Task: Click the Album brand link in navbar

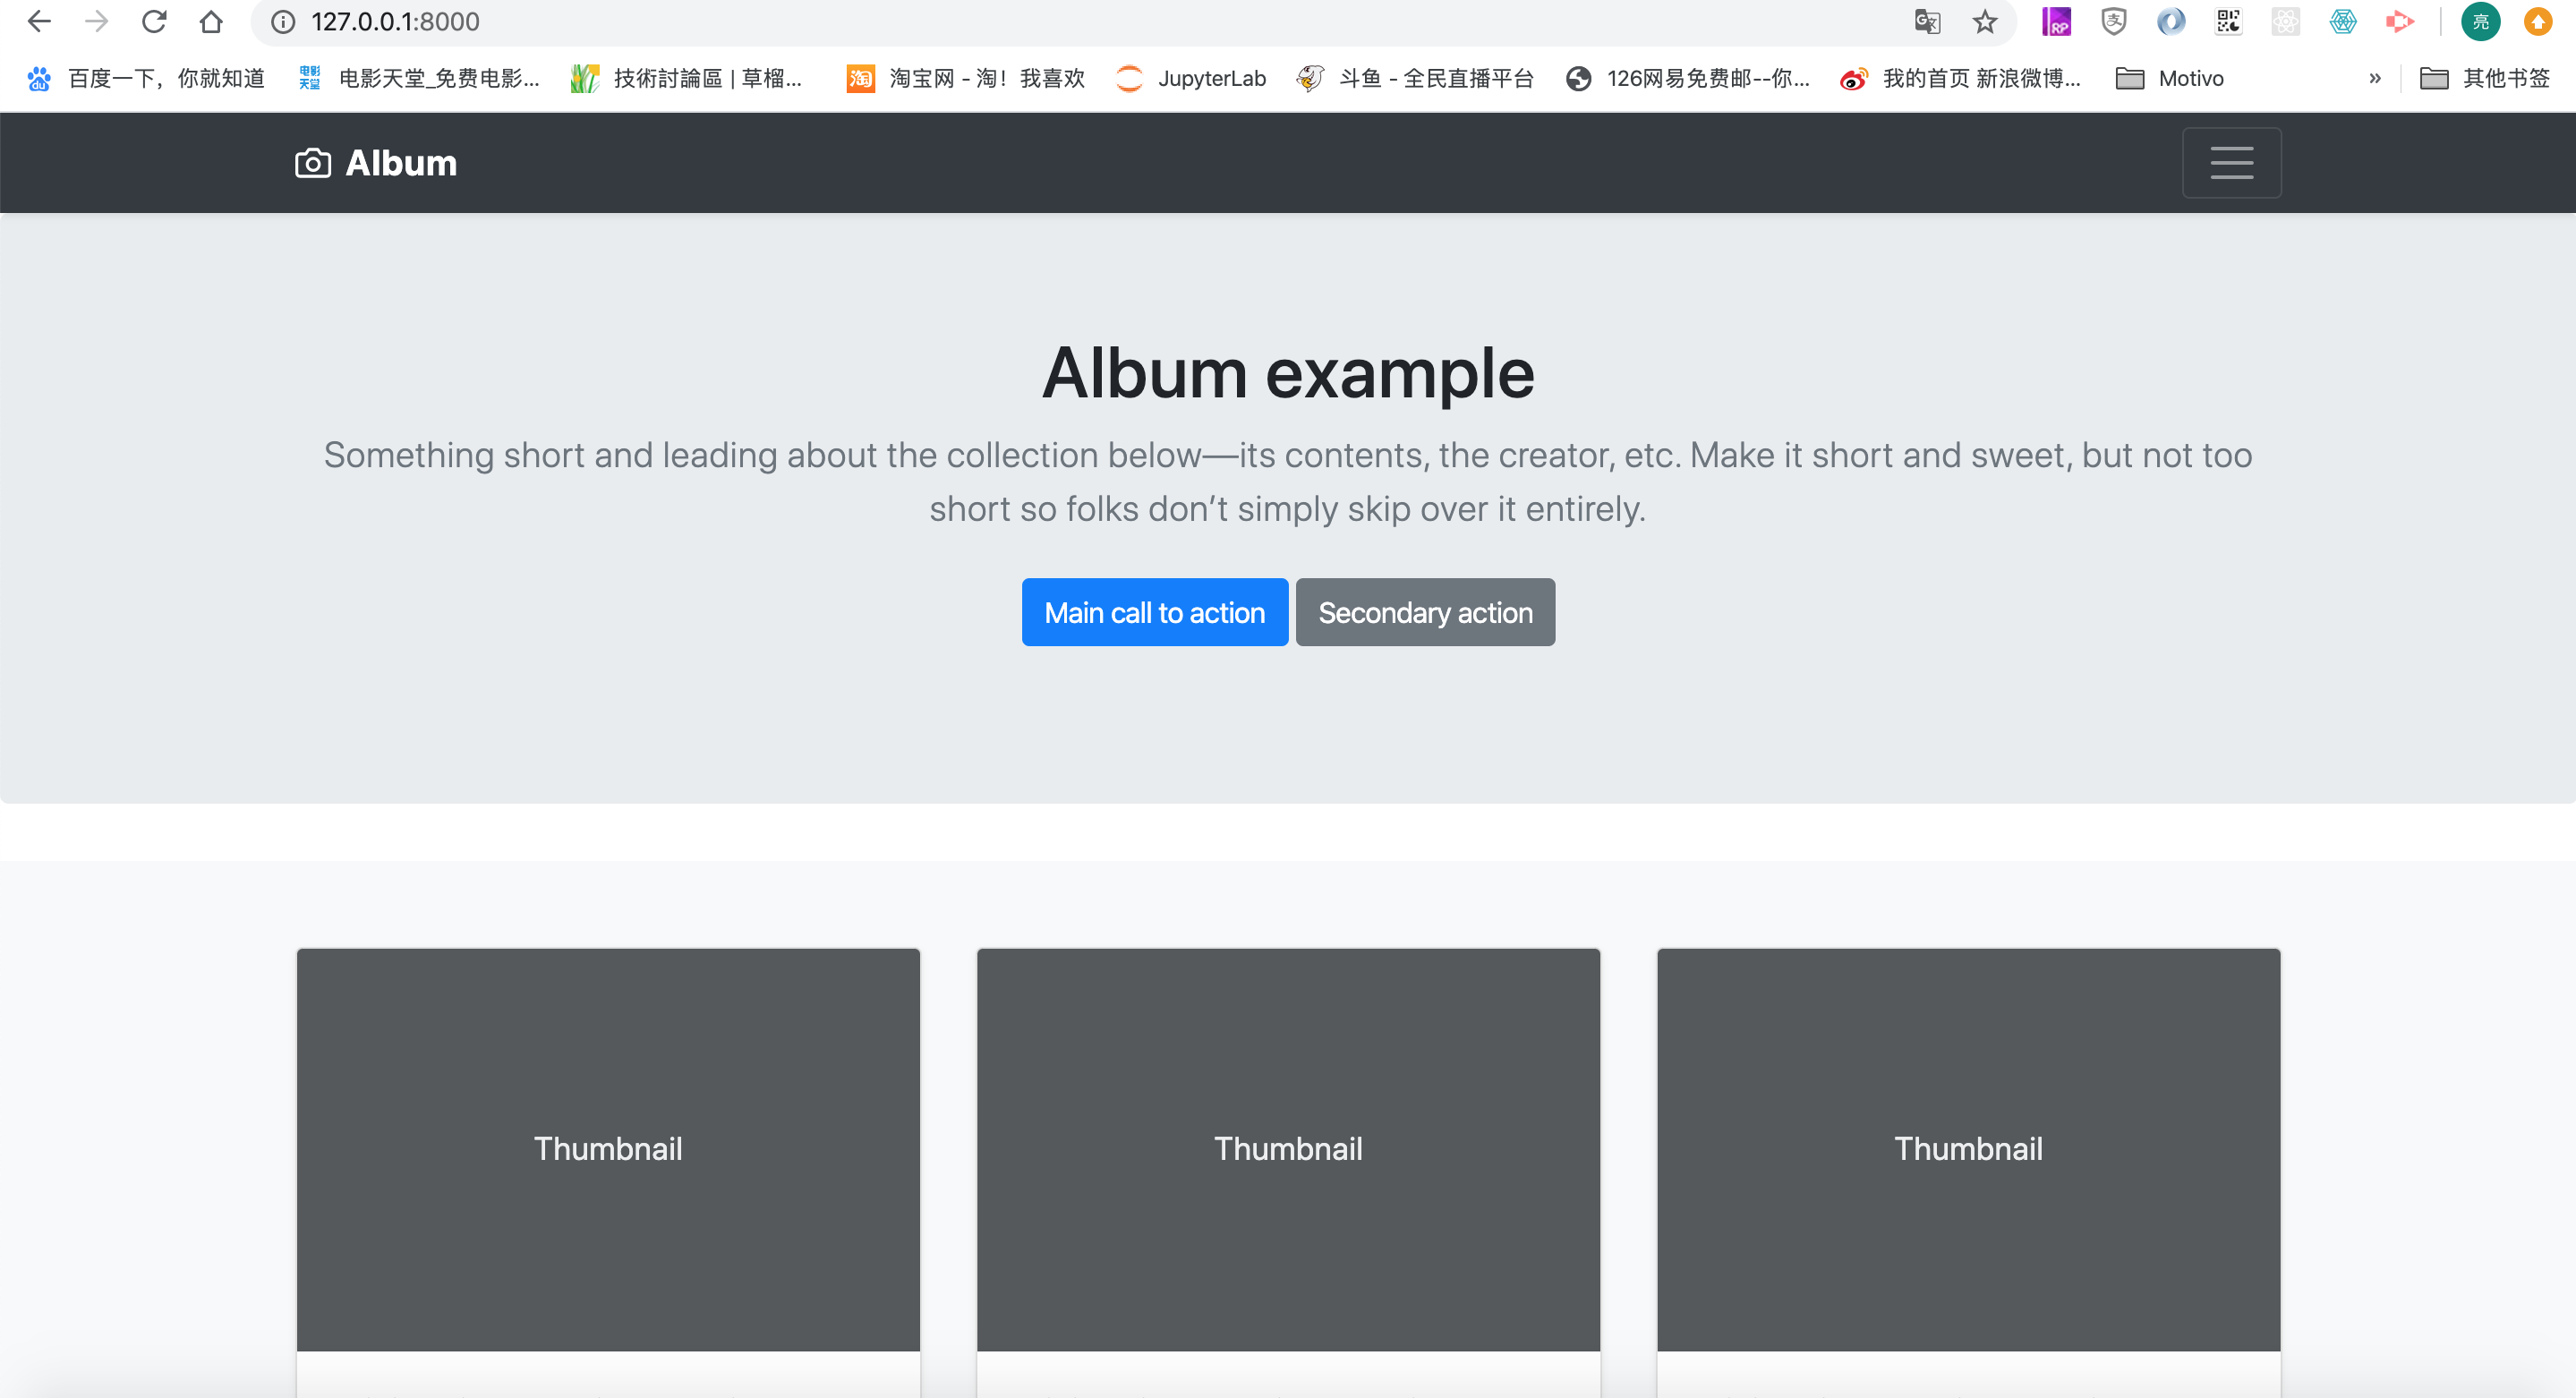Action: pos(376,163)
